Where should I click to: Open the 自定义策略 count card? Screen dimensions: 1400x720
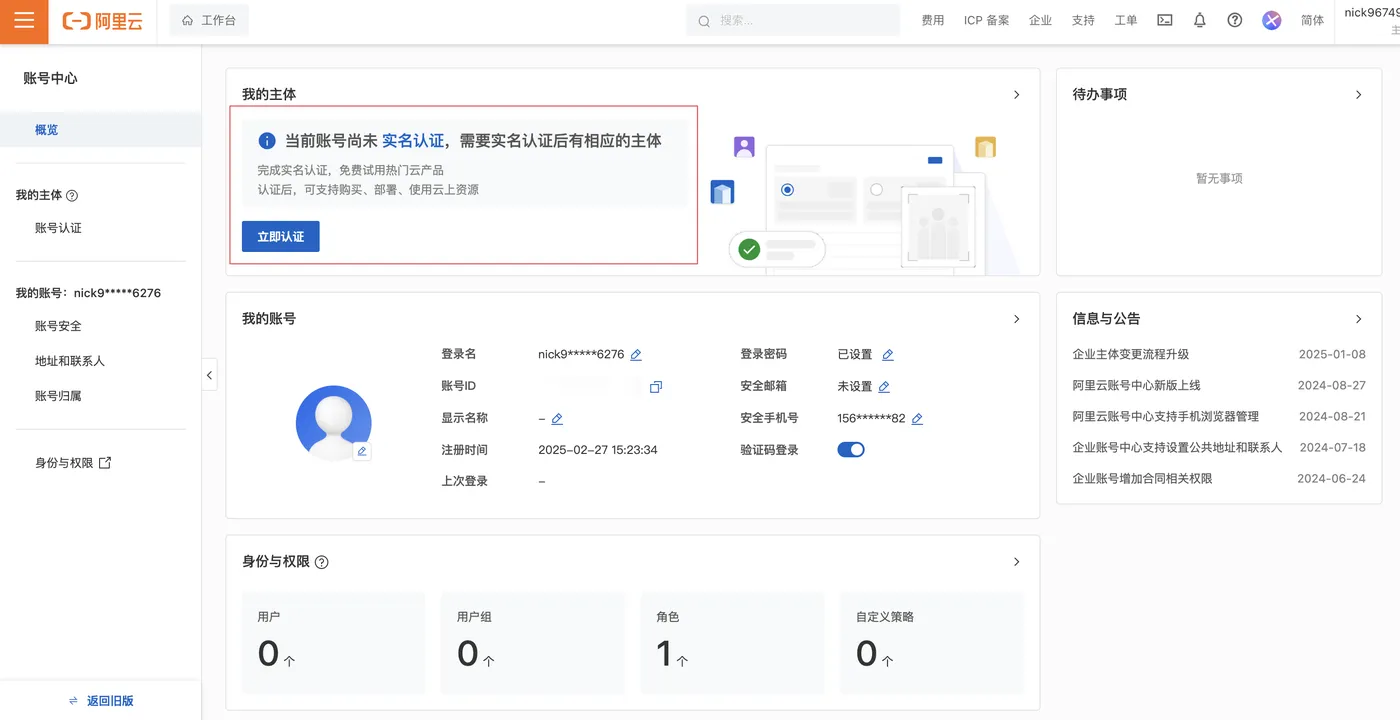point(932,643)
